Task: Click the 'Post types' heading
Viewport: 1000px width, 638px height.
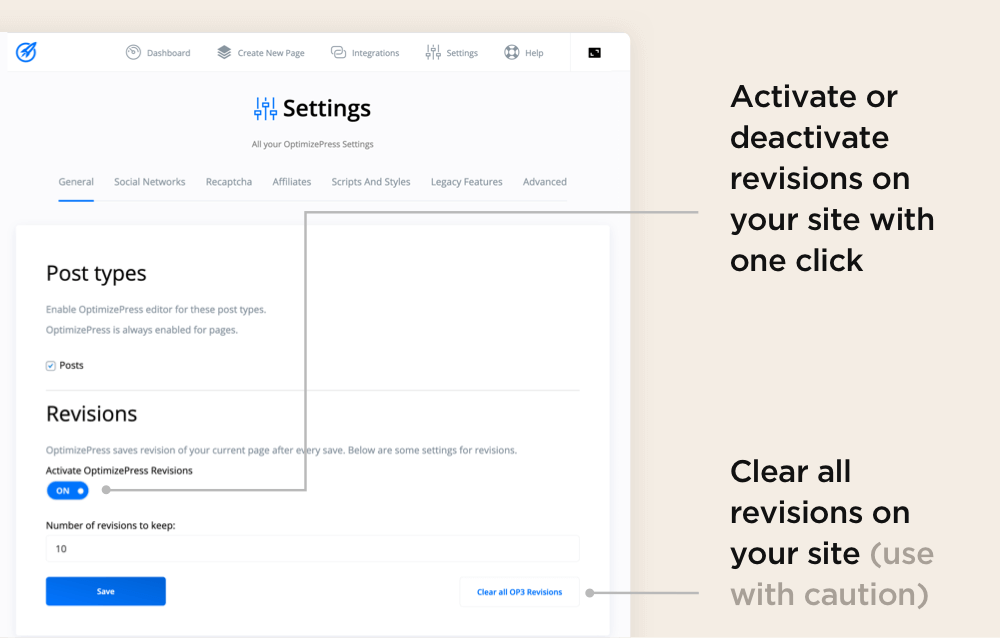Action: (x=96, y=274)
